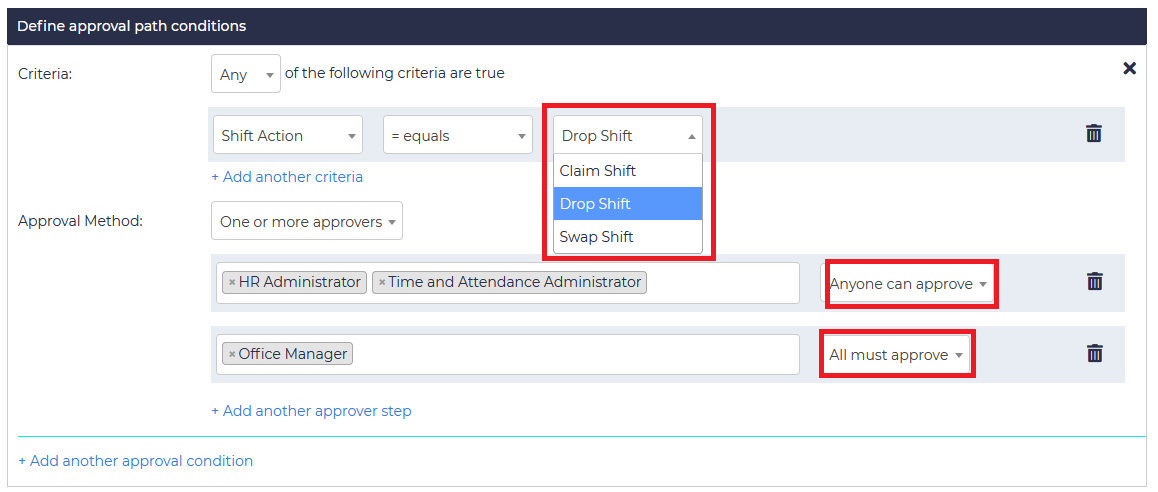Screen dimensions: 1158x492
Task: Delete the Office Manager approver step
Action: pos(1095,353)
